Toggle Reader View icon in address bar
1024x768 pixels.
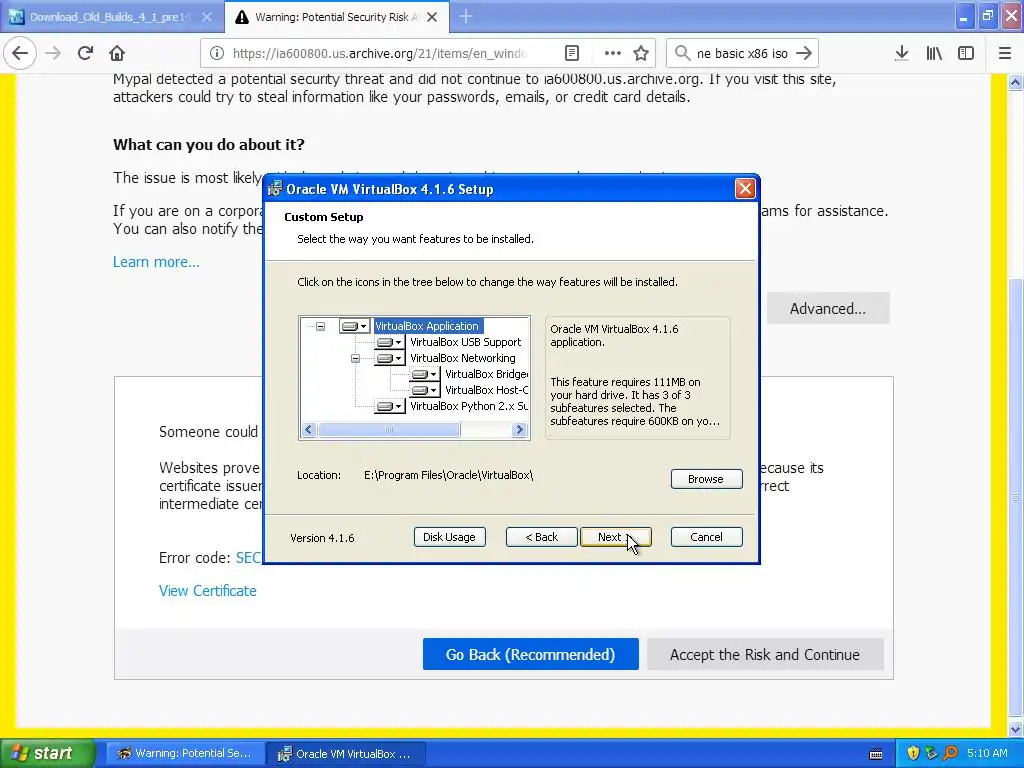point(571,53)
